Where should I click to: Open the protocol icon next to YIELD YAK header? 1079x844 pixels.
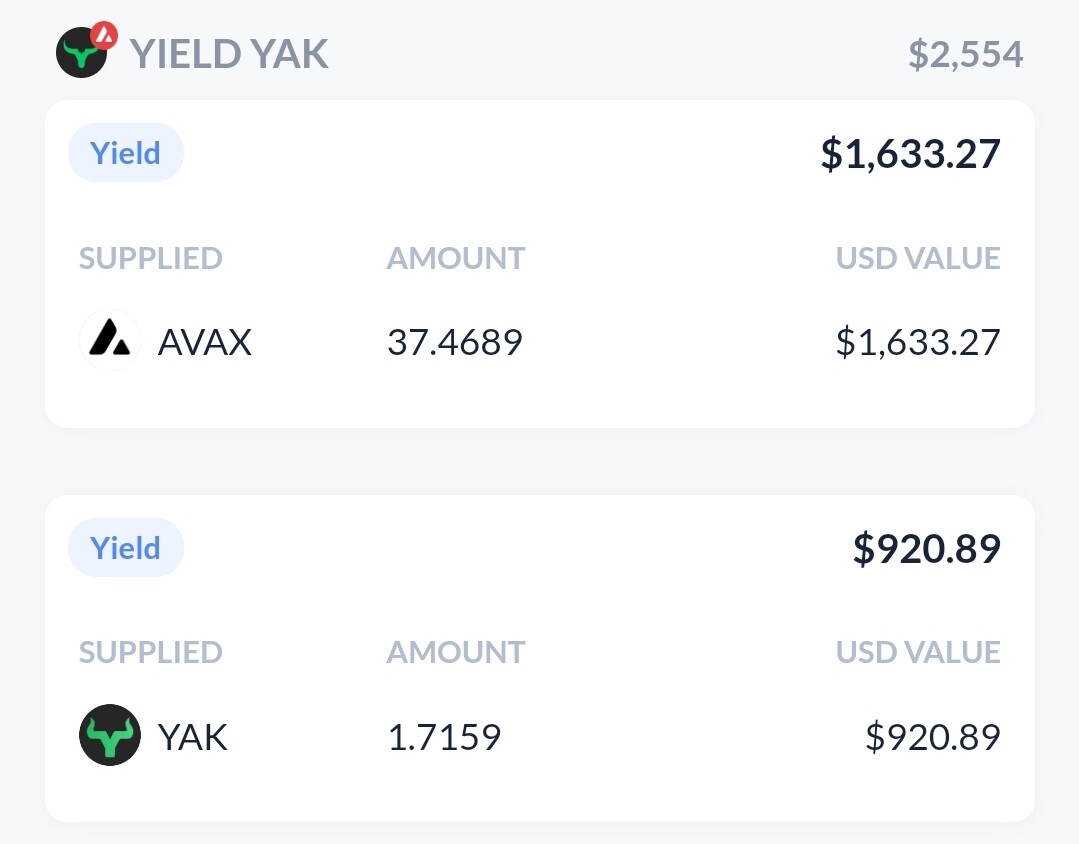[84, 53]
